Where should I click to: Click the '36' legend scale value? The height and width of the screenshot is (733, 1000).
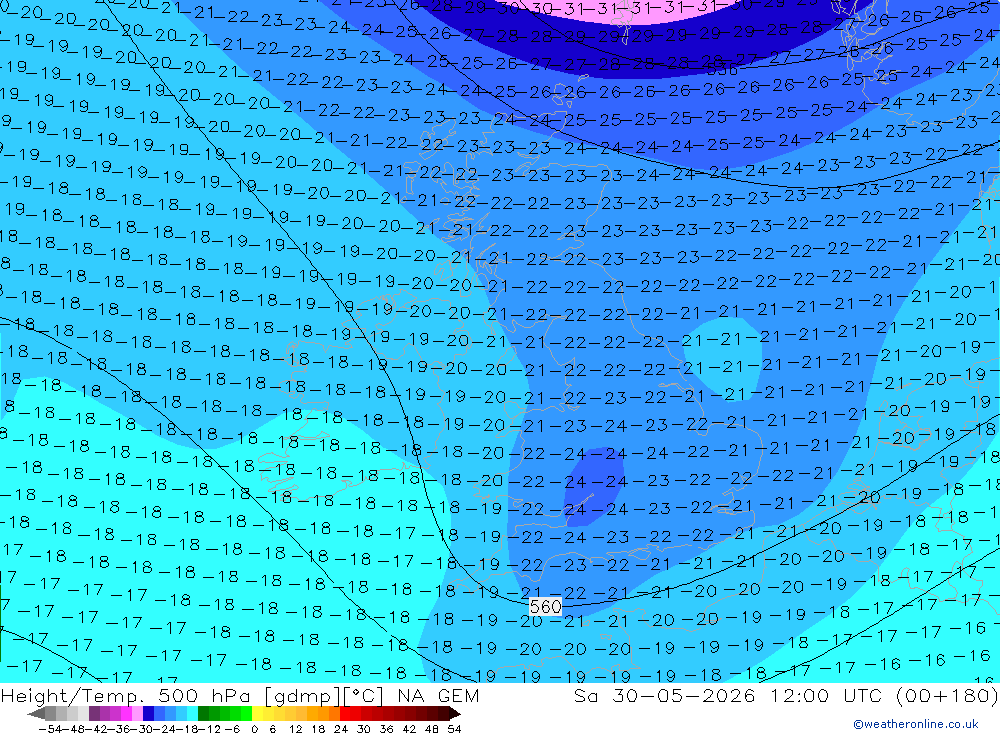click(x=386, y=729)
